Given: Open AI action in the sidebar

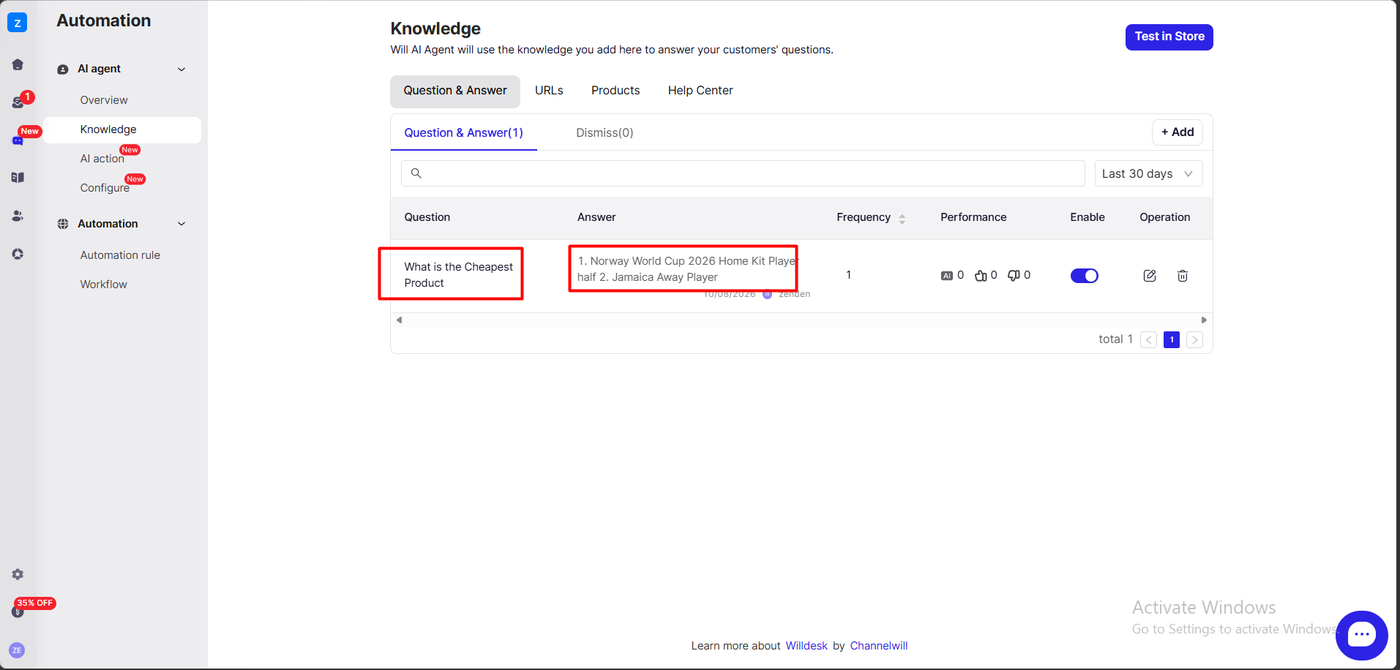Looking at the screenshot, I should [x=102, y=159].
